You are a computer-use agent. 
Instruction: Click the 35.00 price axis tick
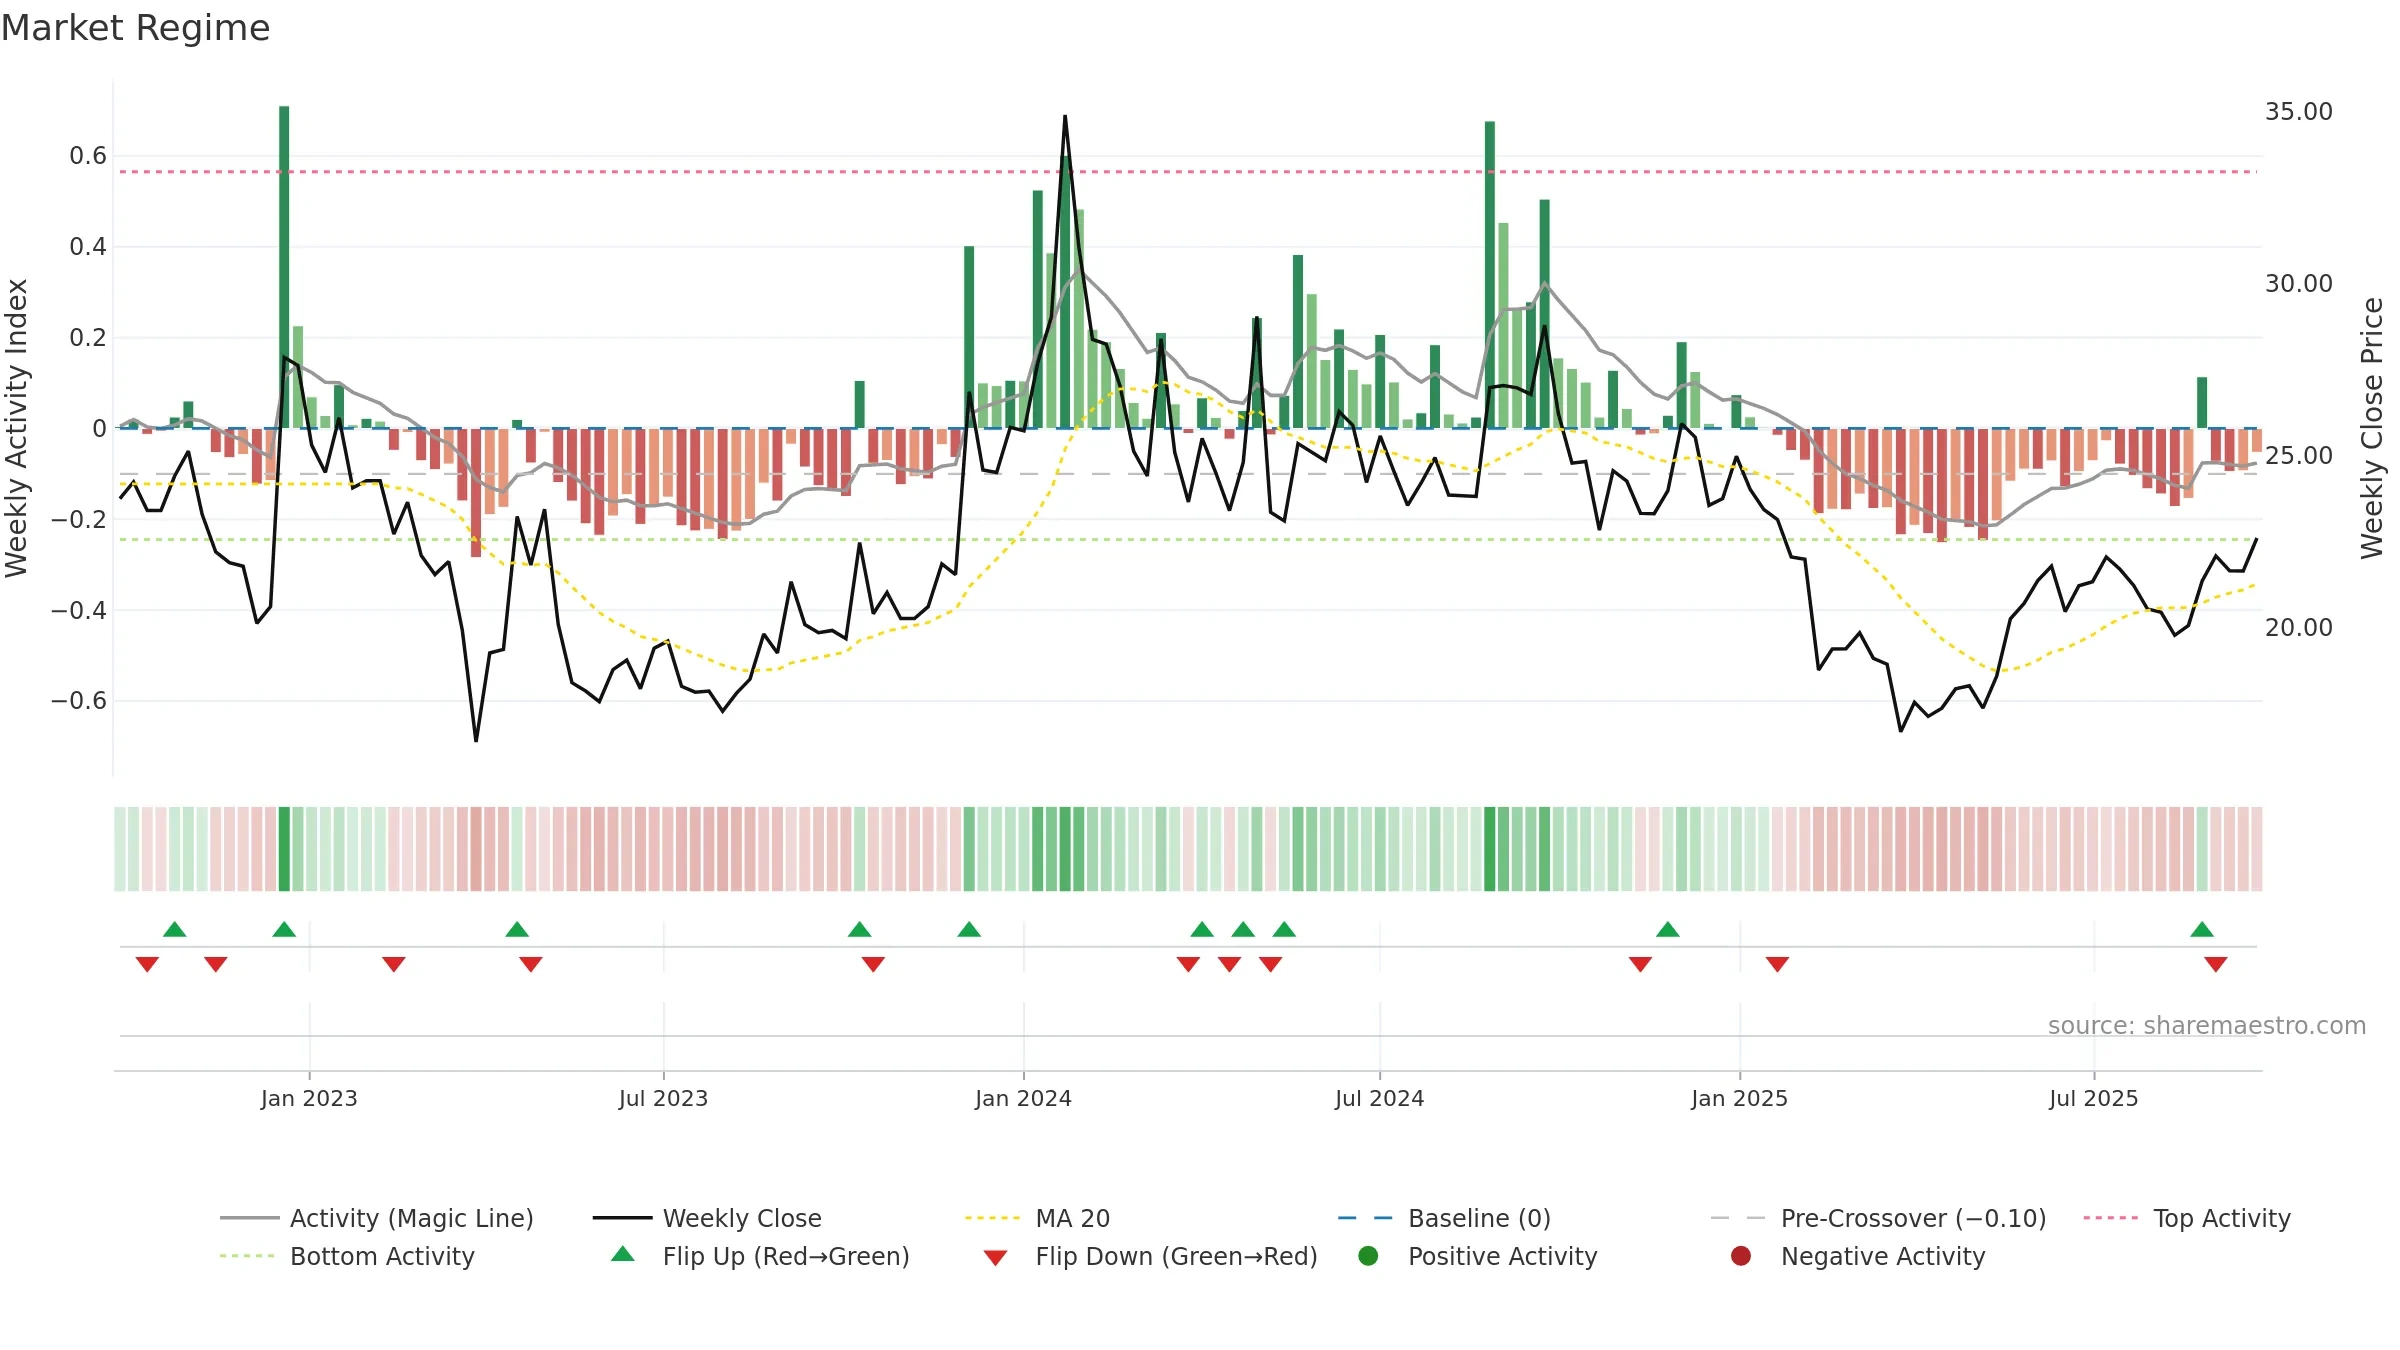point(2298,112)
